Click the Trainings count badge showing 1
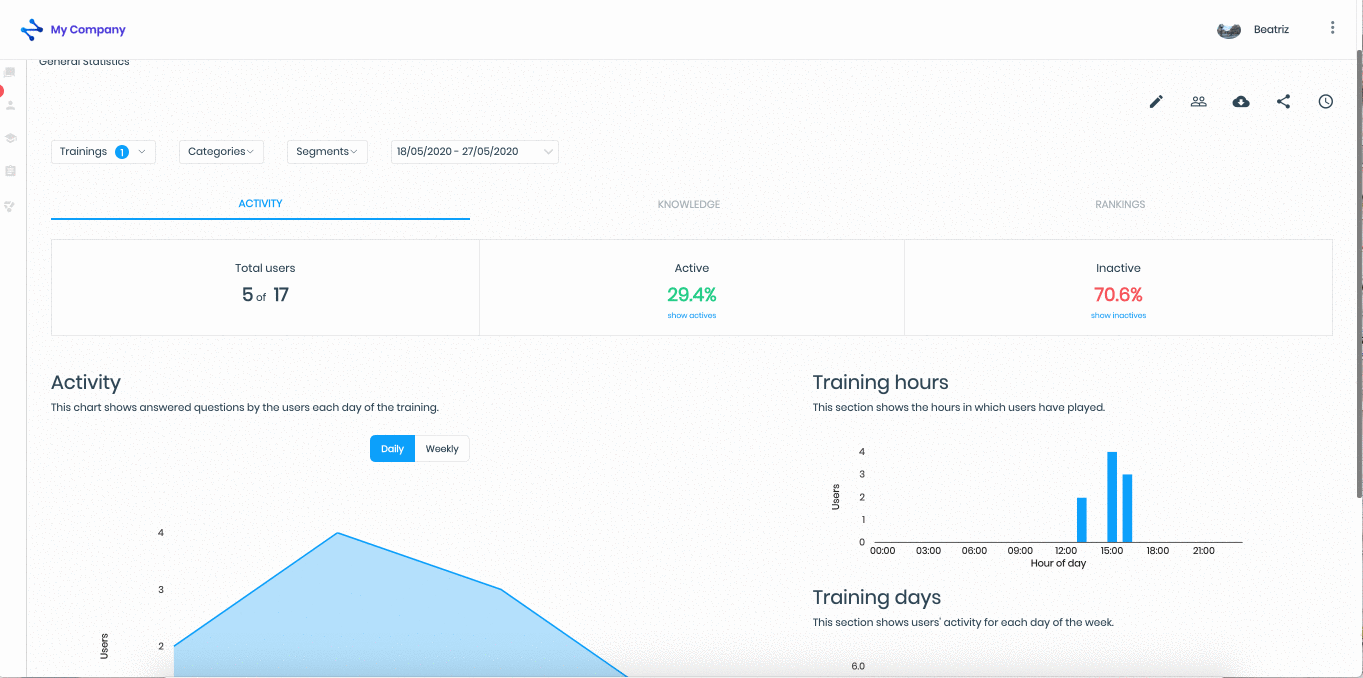 [122, 152]
